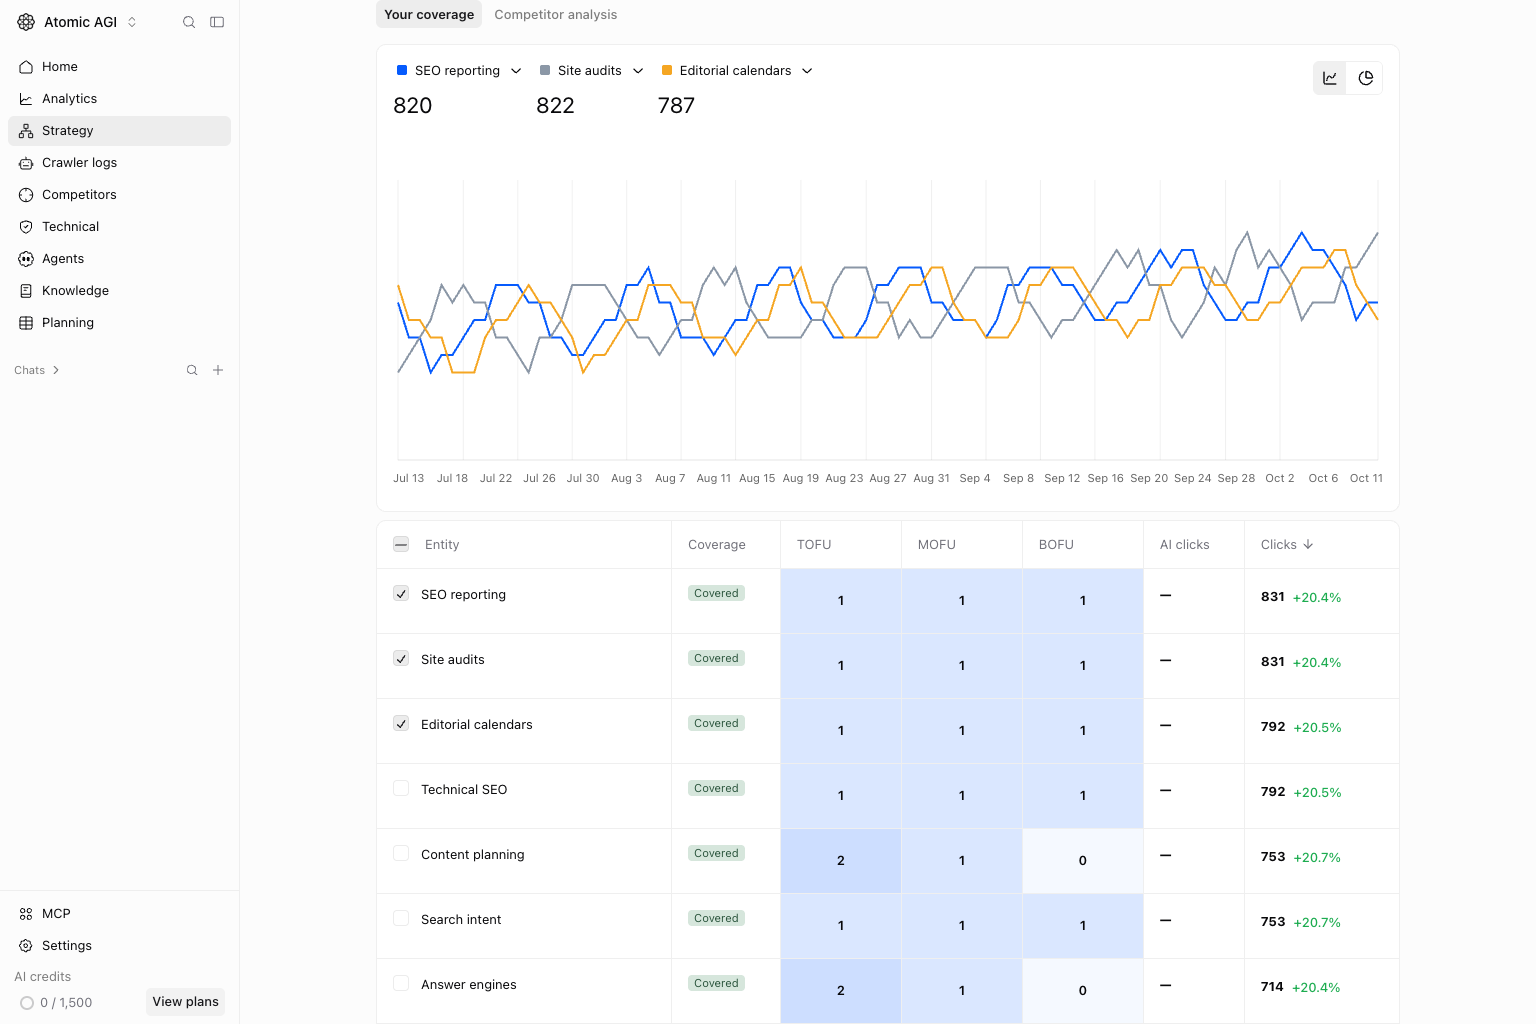Check the Answer engines row checkbox
This screenshot has width=1536, height=1024.
(x=401, y=983)
